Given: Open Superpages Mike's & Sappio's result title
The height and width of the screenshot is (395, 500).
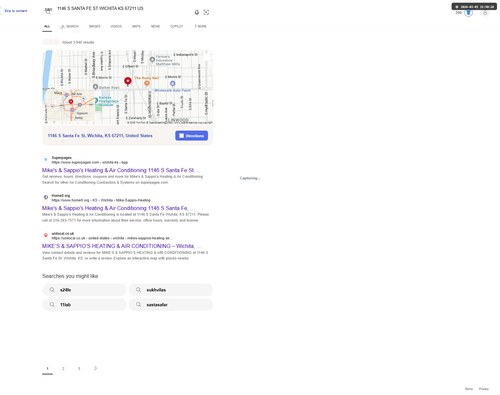Looking at the screenshot, I should (120, 170).
